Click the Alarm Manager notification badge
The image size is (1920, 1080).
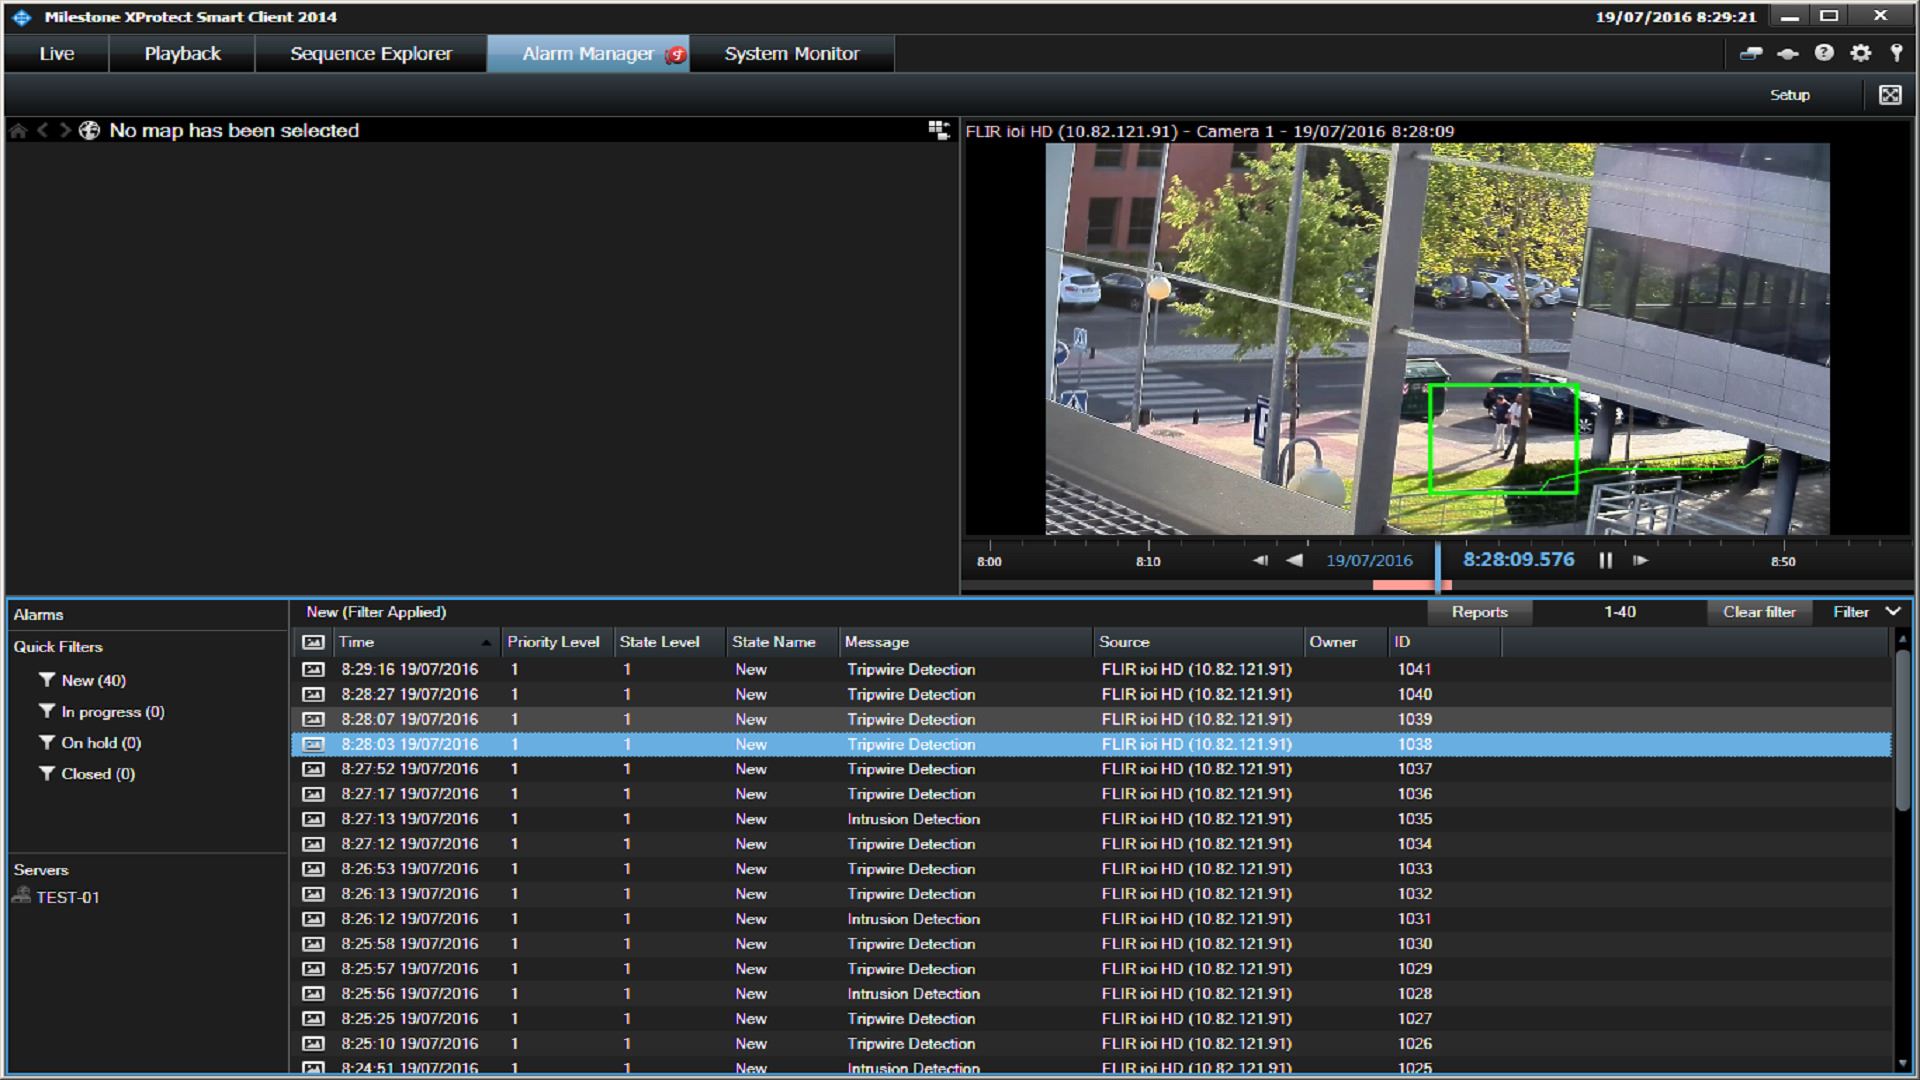click(676, 55)
